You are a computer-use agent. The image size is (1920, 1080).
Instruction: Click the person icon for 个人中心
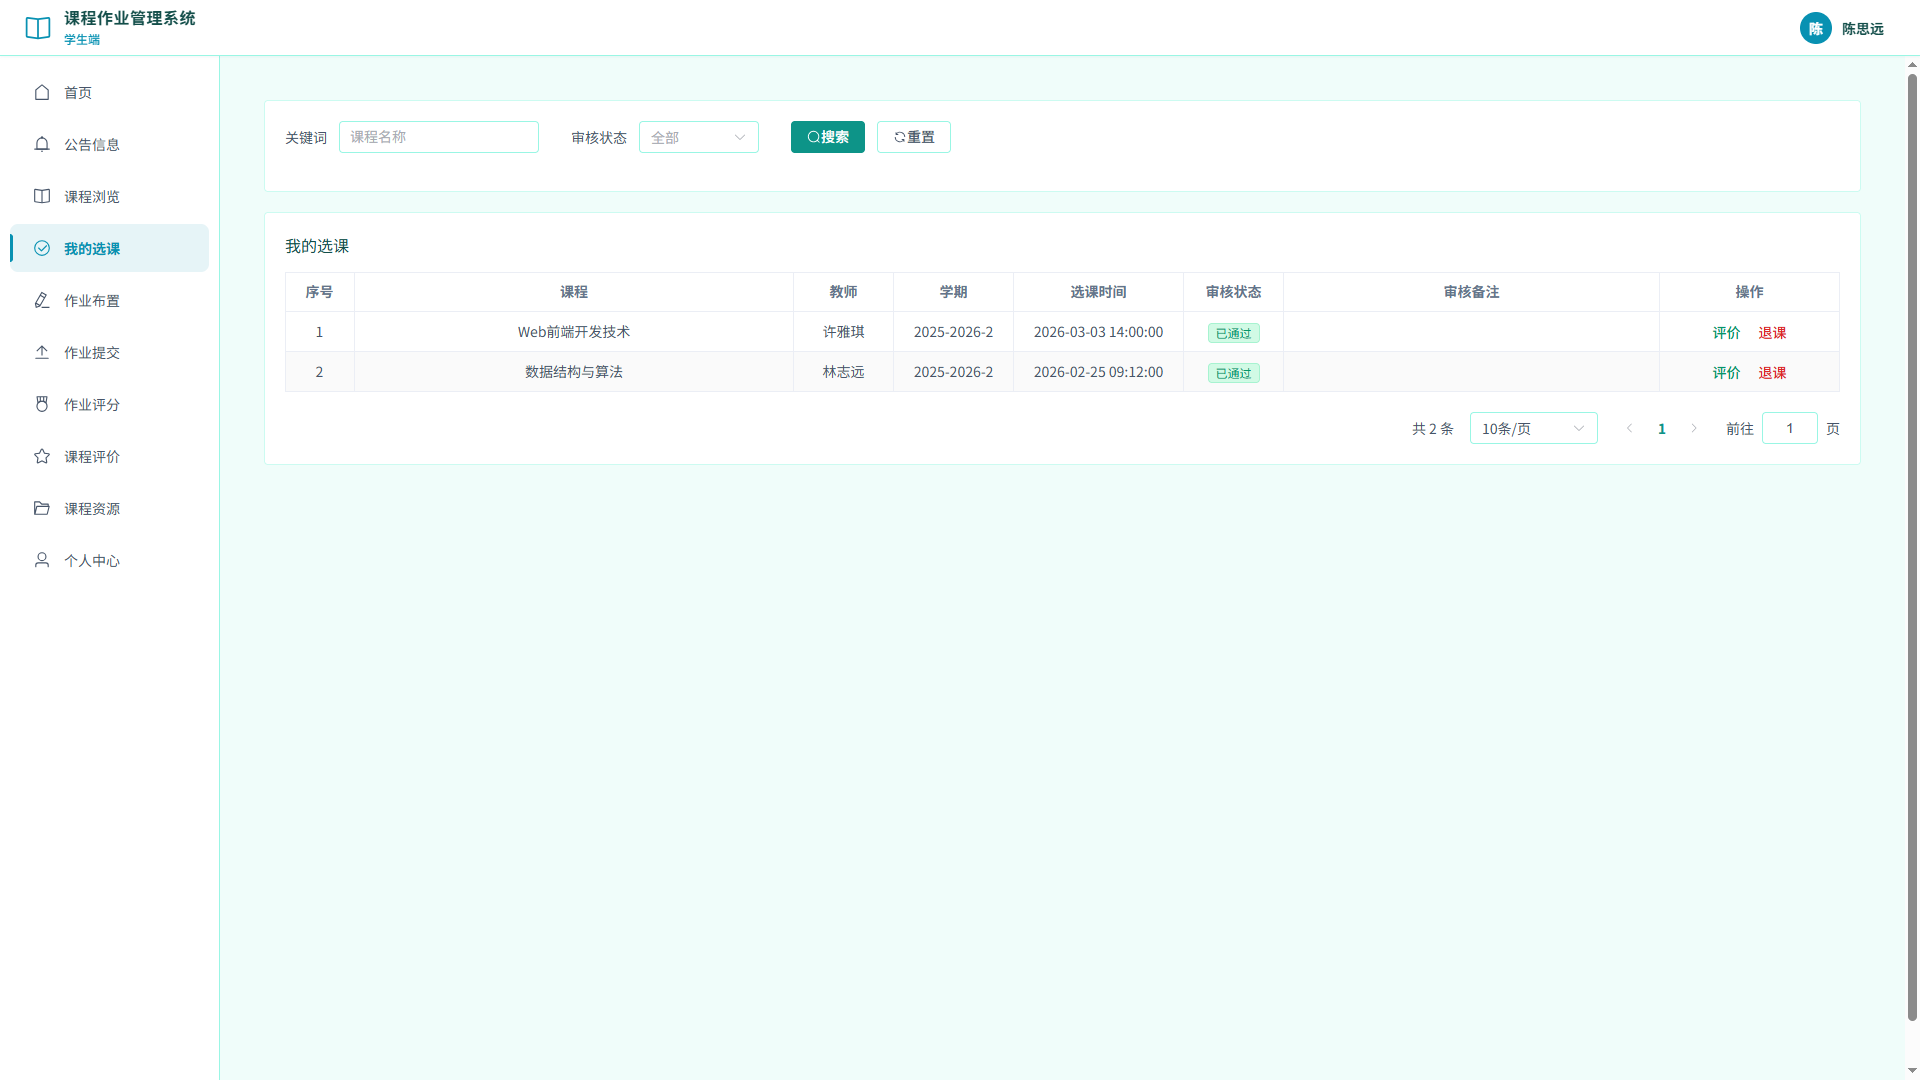point(42,560)
